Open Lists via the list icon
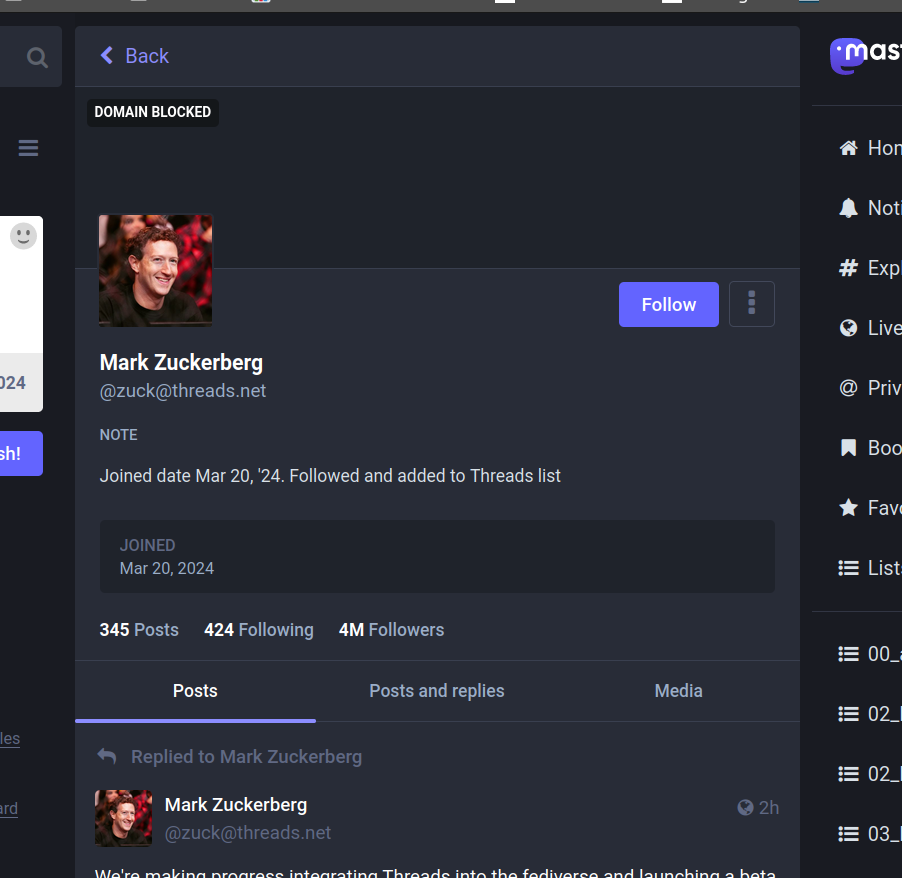902x878 pixels. coord(849,568)
